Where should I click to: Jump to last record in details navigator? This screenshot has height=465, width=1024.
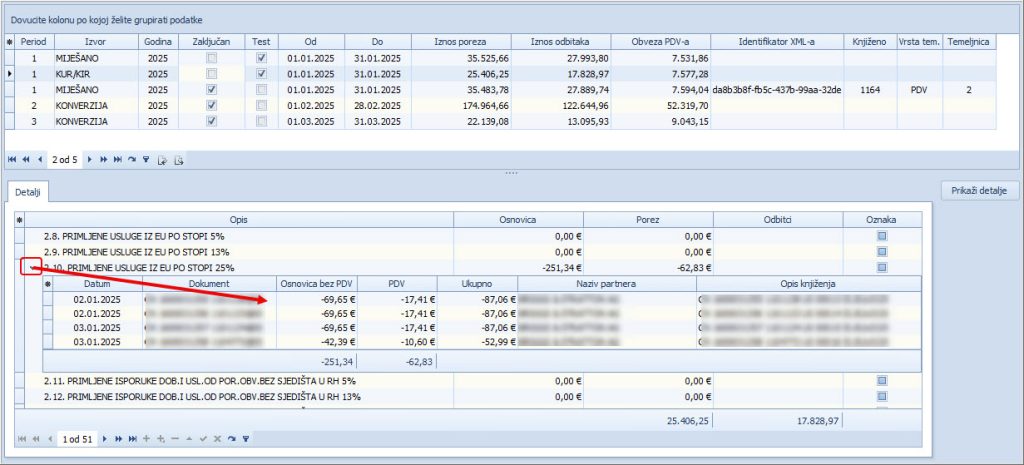132,439
